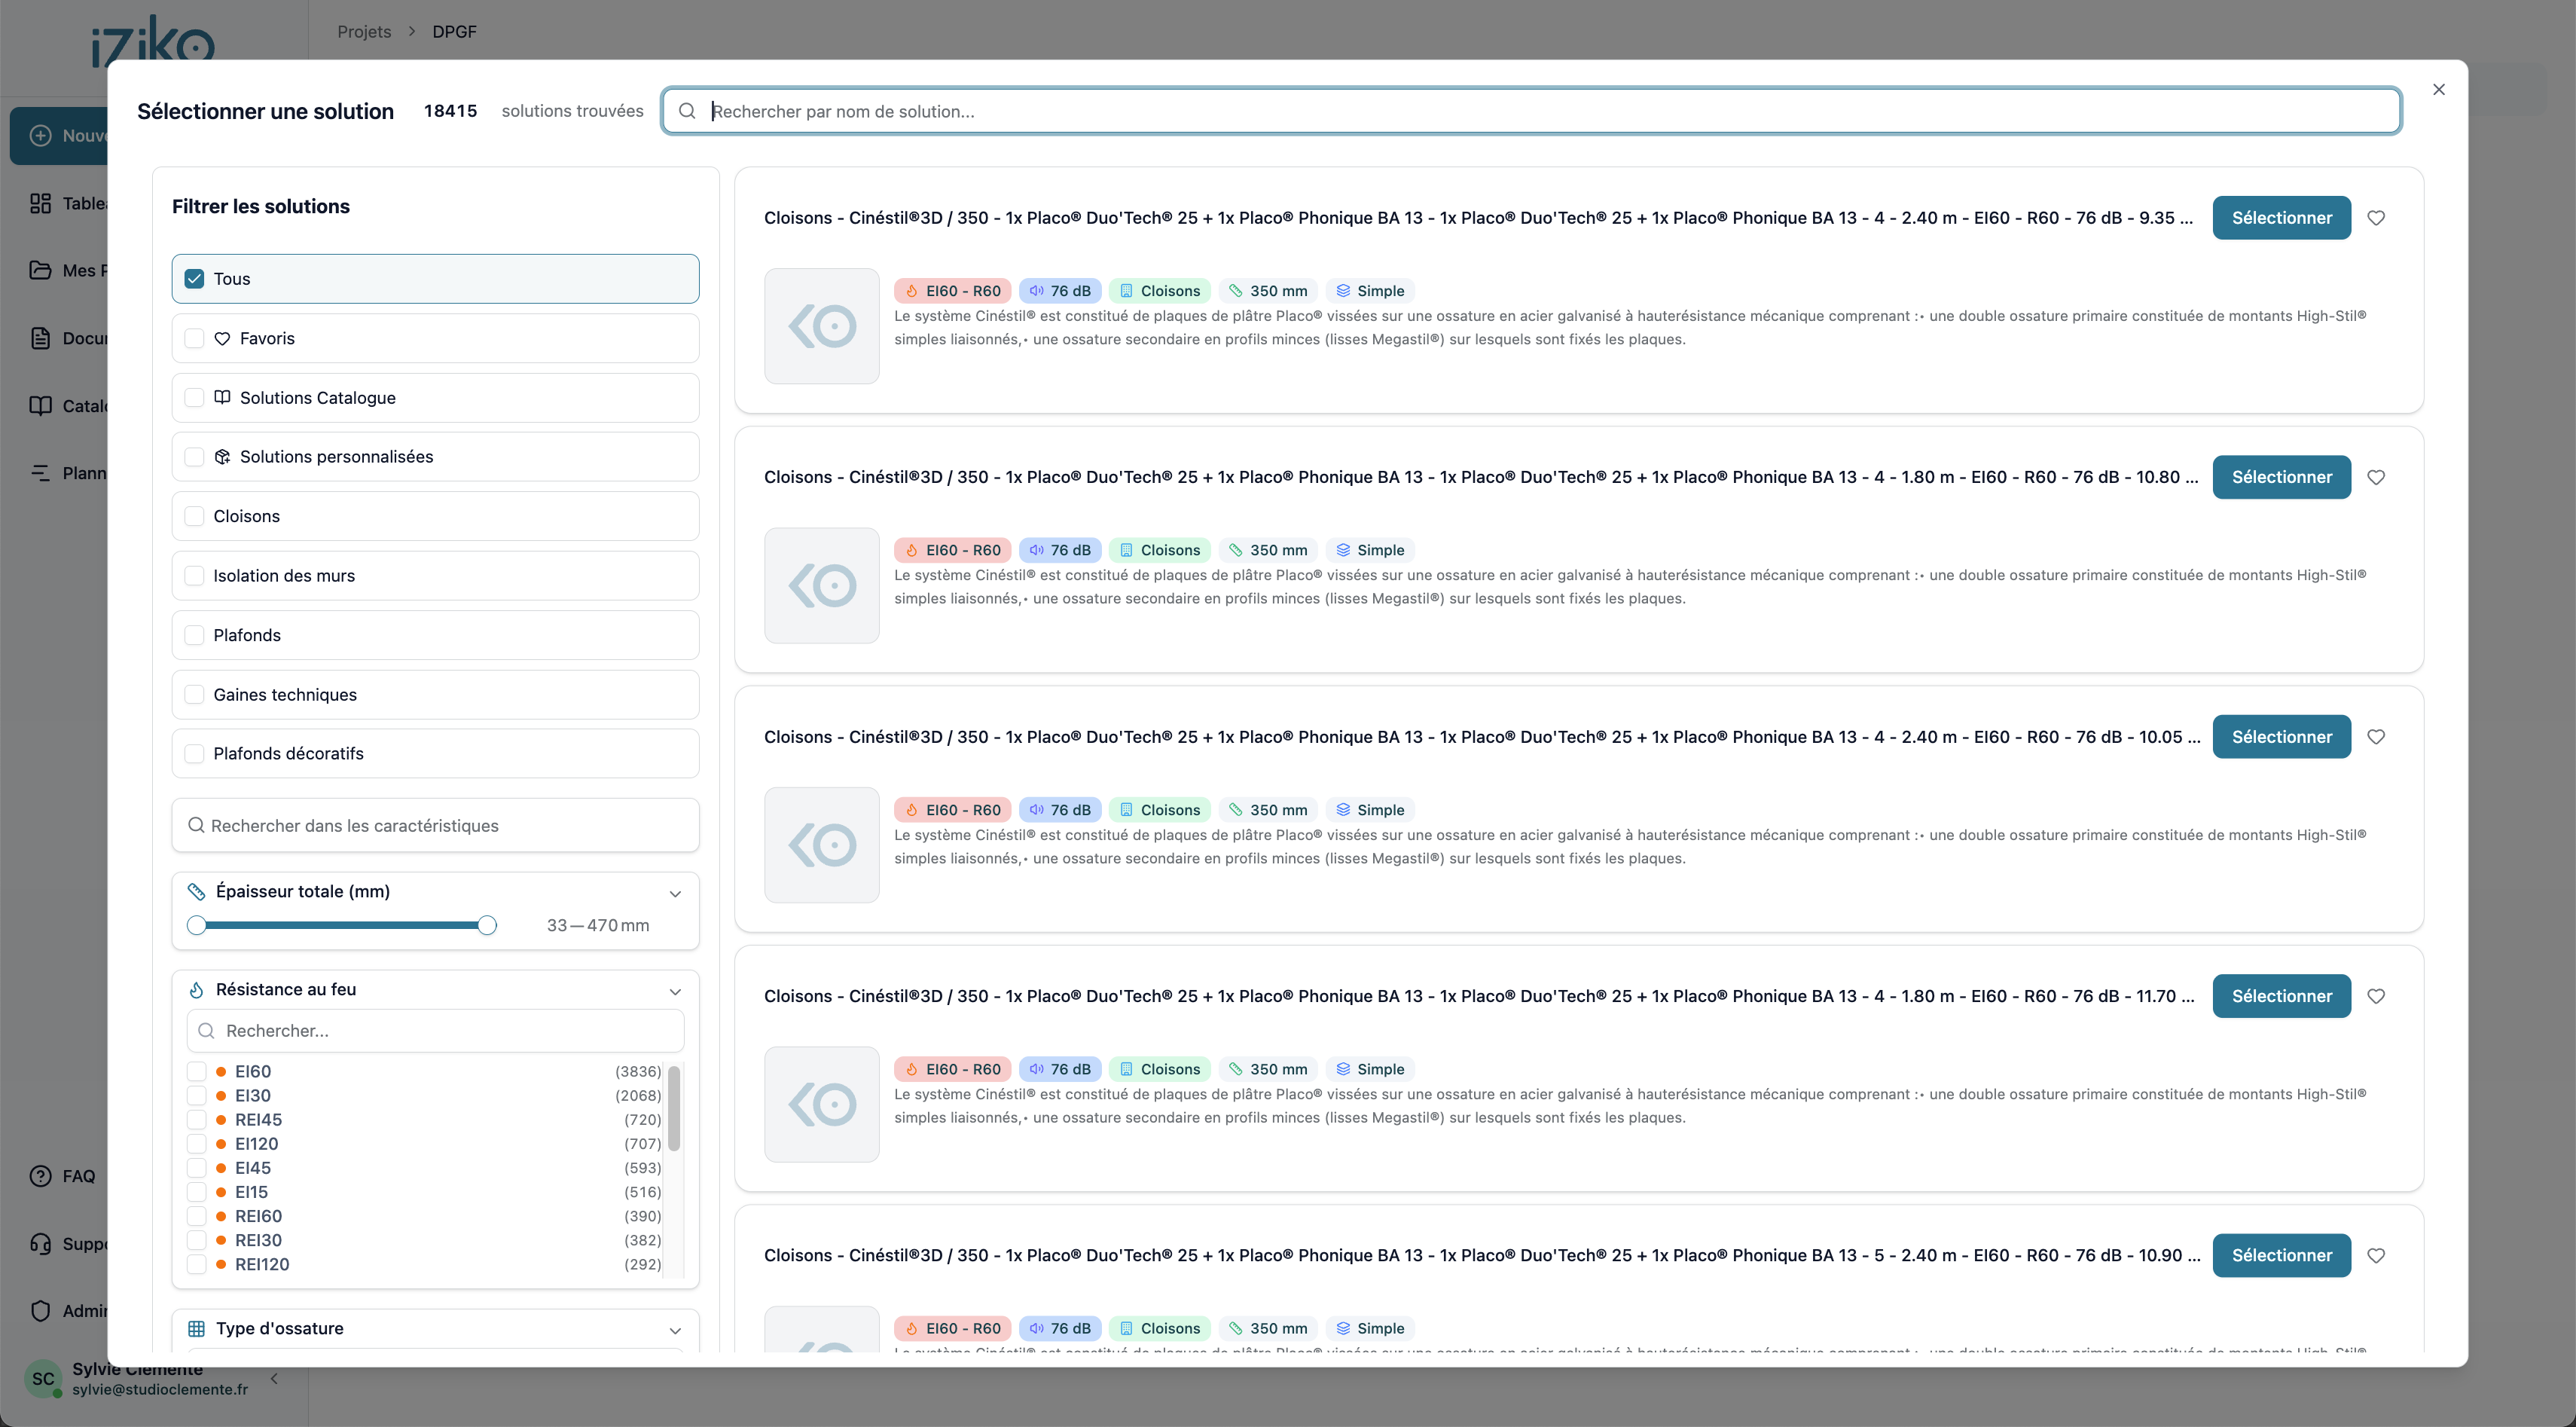Enable the Favoris filter
Viewport: 2576px width, 1427px height.
[194, 338]
